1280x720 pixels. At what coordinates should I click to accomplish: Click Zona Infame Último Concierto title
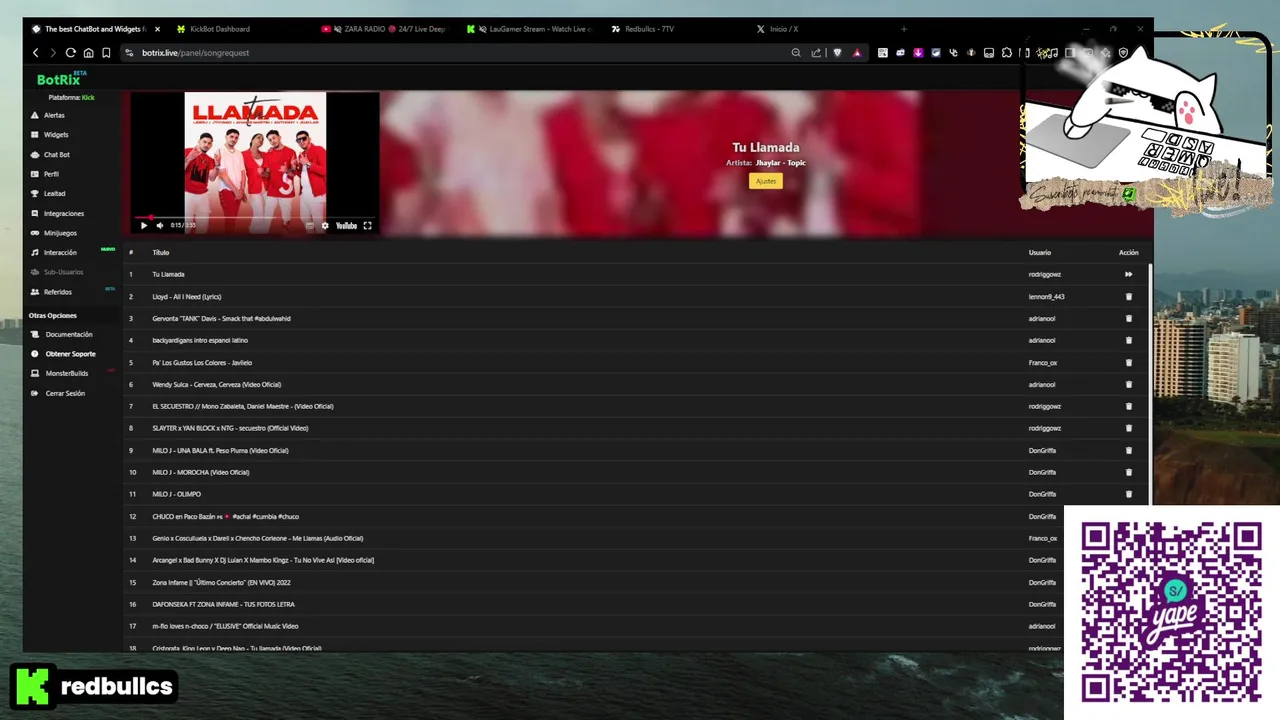click(x=221, y=582)
